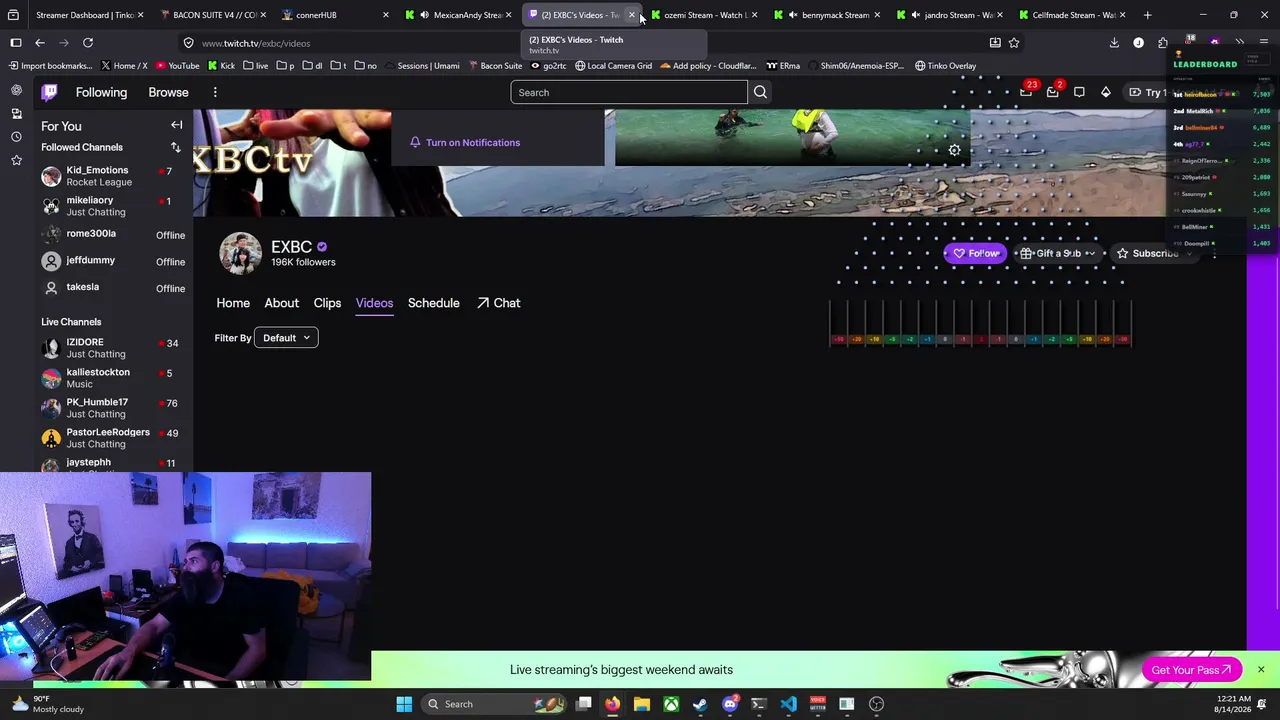
Task: Click the EXBC channel avatar
Action: click(240, 253)
